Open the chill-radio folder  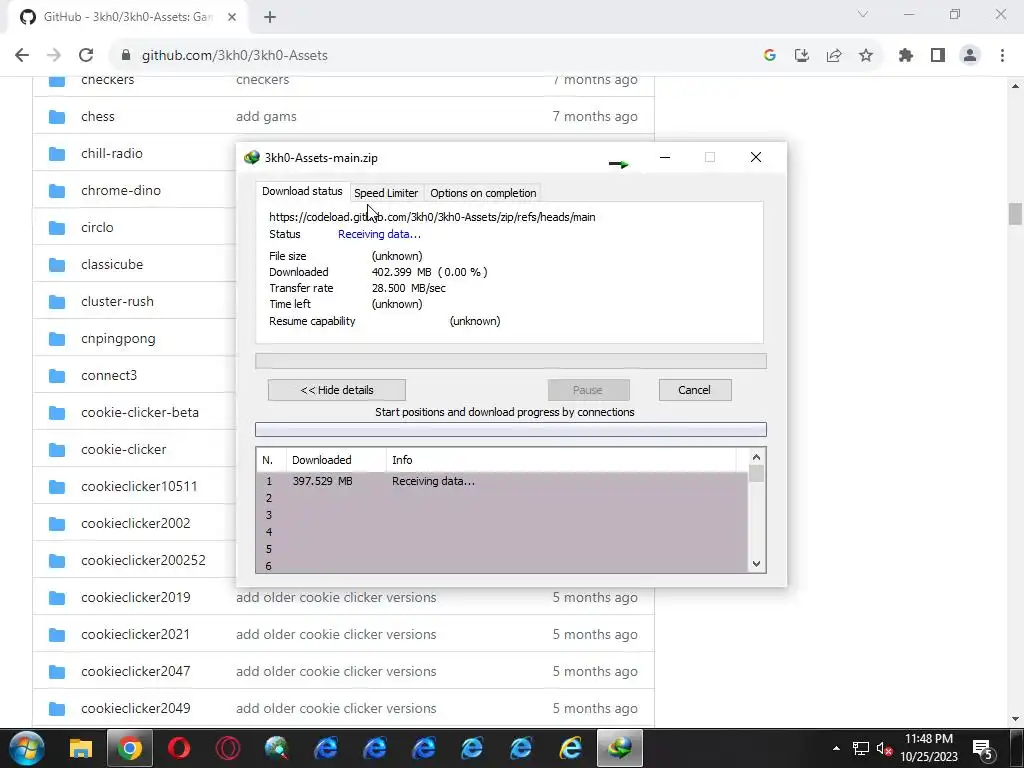[112, 153]
